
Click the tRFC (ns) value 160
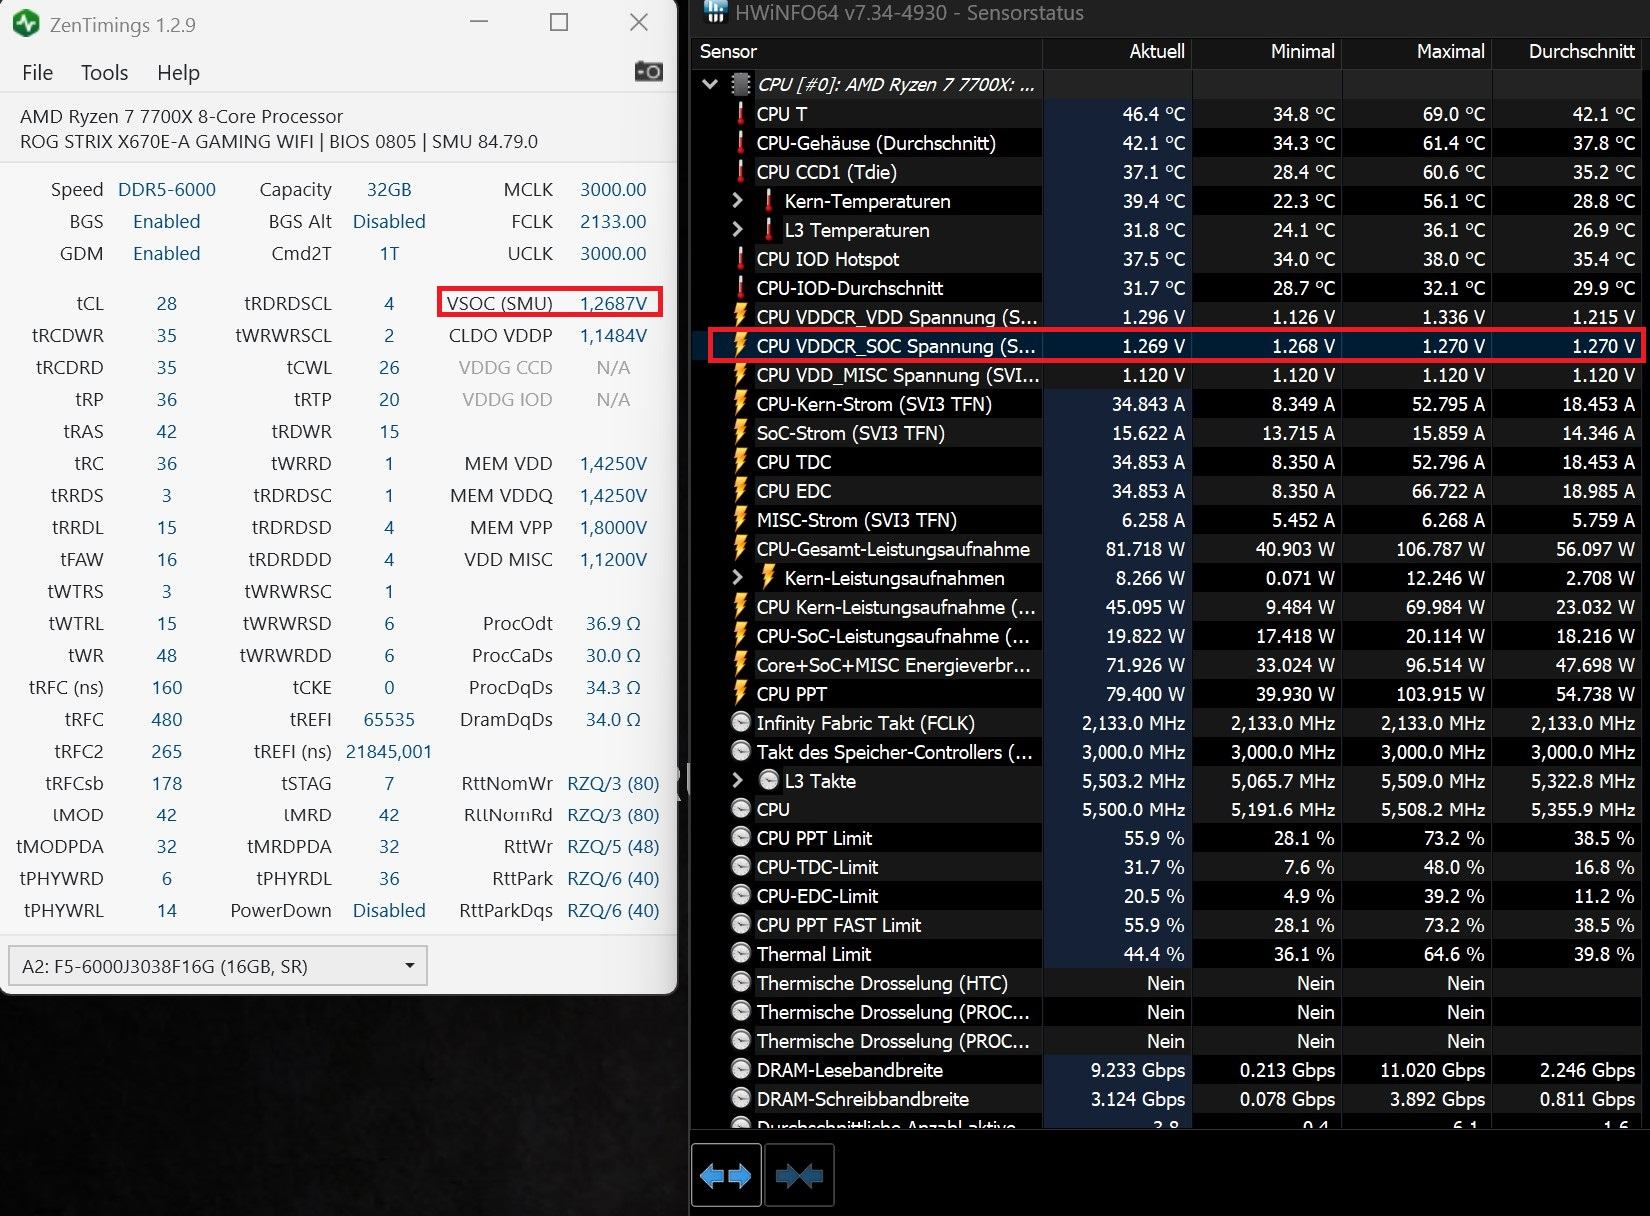(167, 688)
